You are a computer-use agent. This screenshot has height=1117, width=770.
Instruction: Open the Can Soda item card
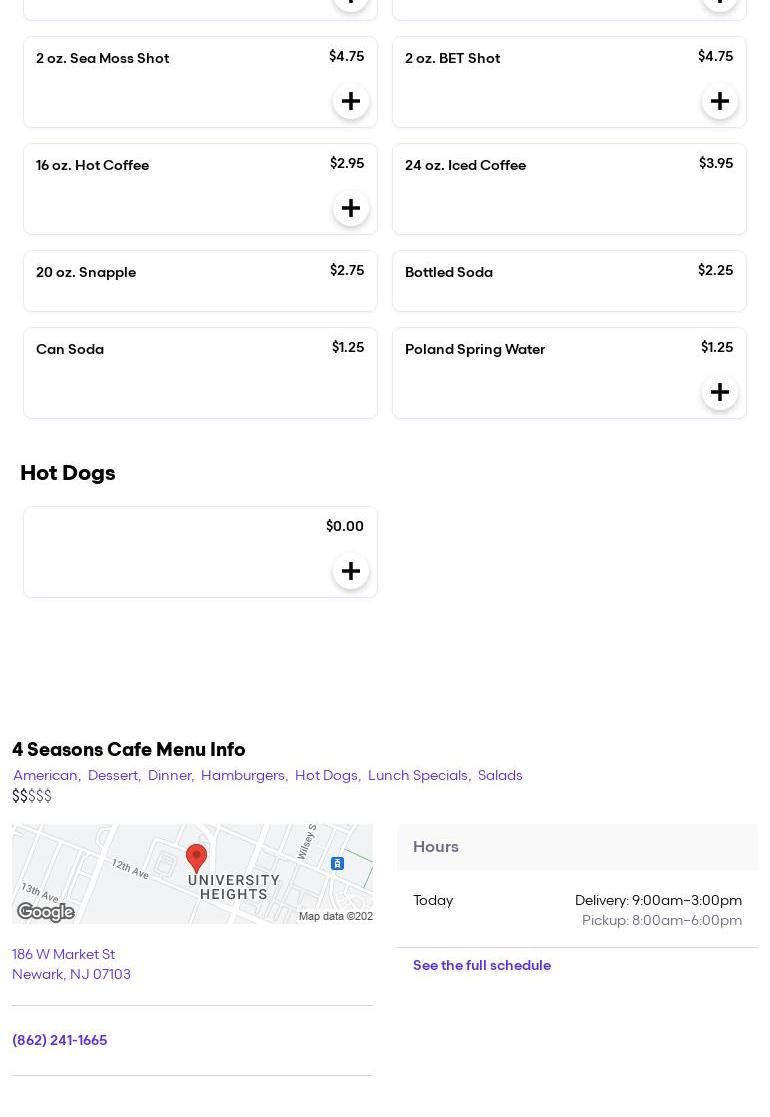200,372
